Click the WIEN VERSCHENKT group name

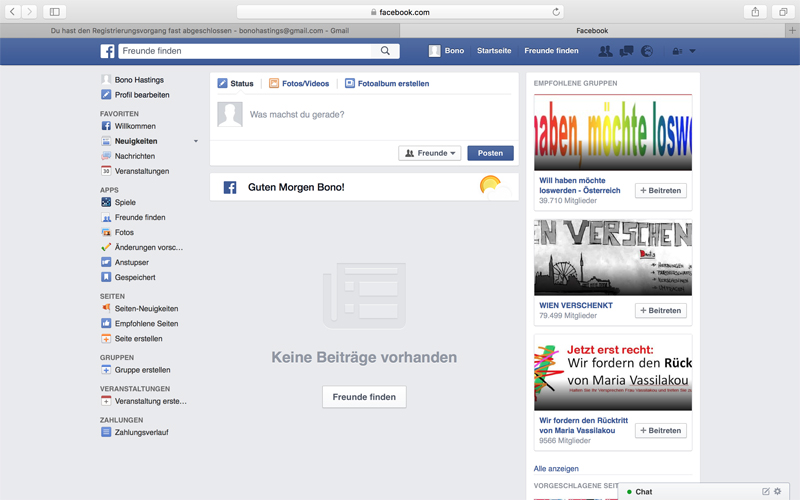[x=576, y=305]
